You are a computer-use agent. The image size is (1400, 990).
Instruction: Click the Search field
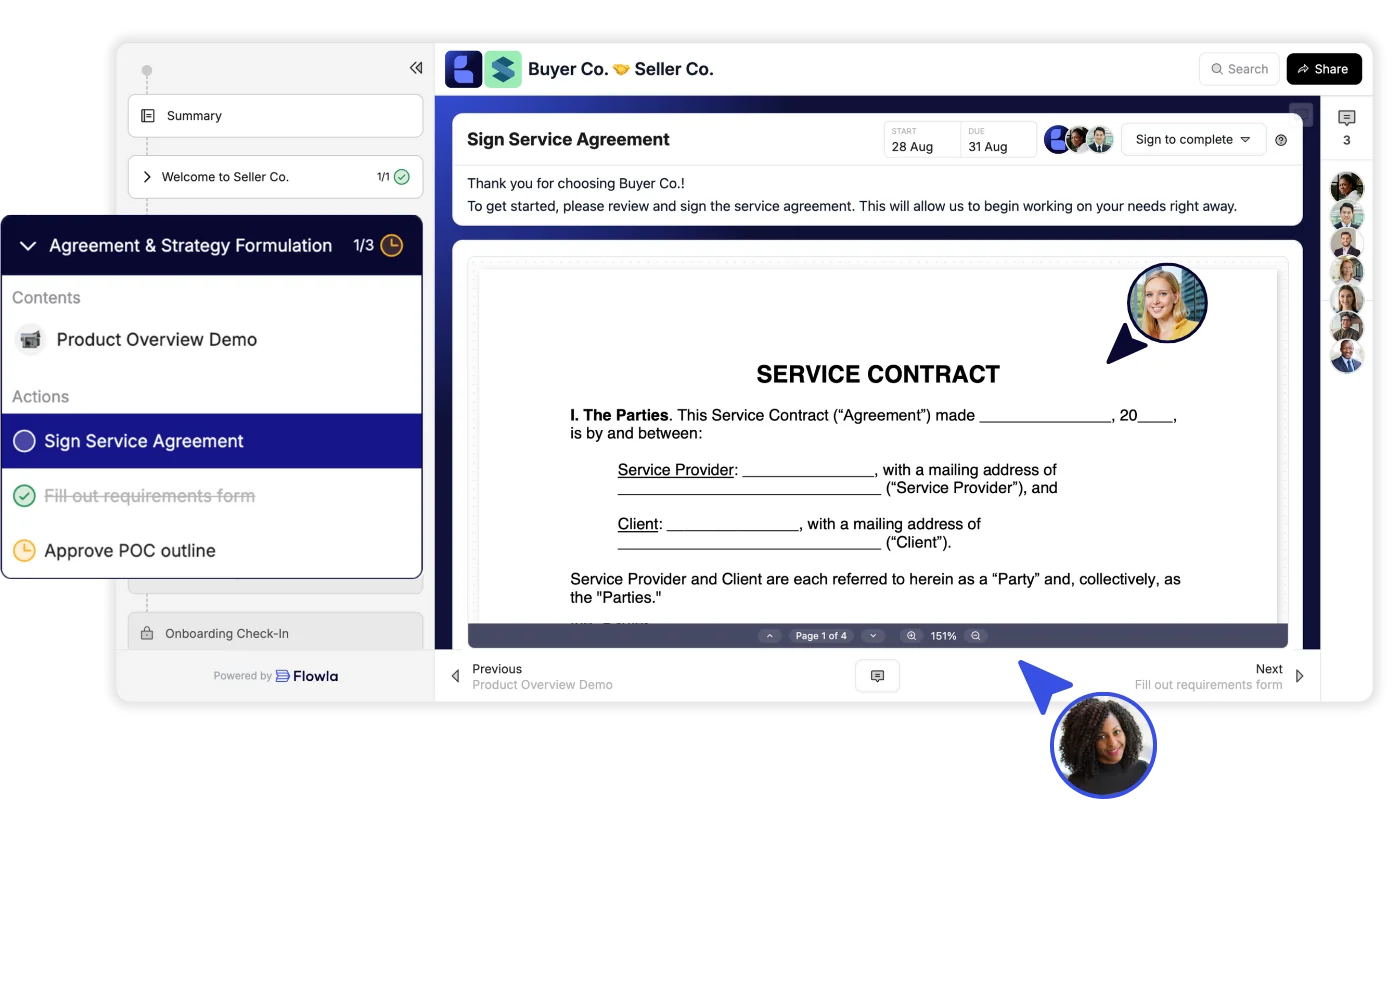[1239, 69]
